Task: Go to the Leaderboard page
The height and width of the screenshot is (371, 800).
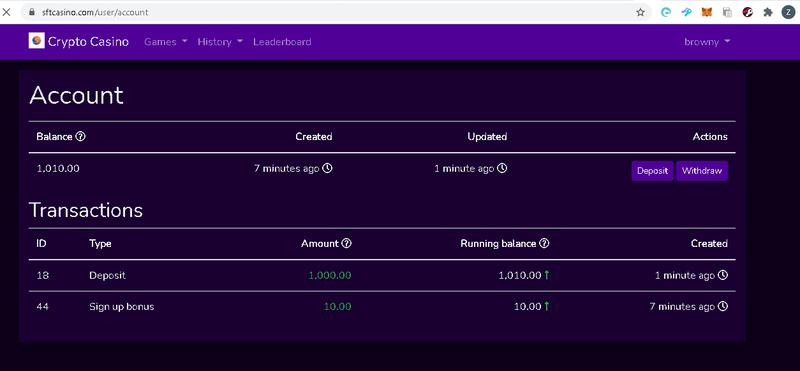Action: 282,42
